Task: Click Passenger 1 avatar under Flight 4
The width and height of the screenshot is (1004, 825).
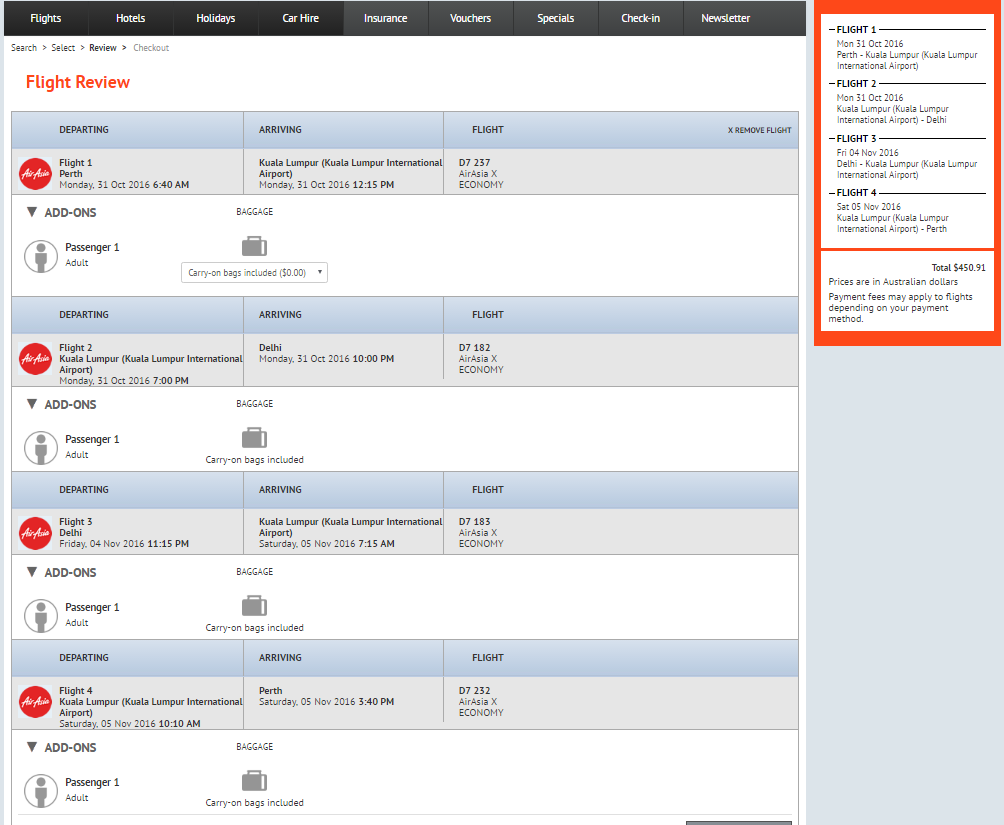Action: click(x=41, y=791)
